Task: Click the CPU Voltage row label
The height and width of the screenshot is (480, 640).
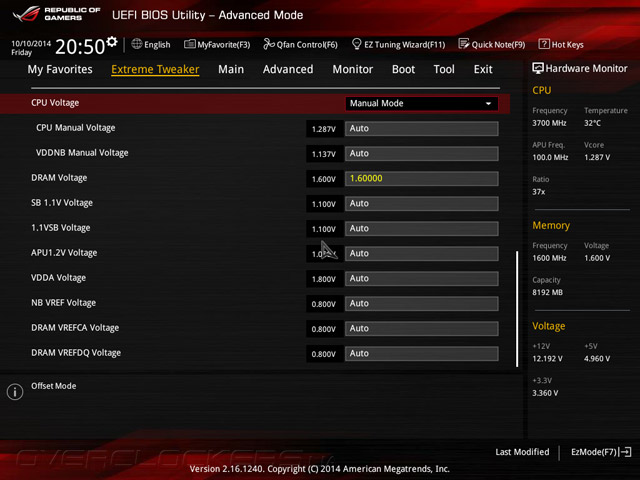Action: [55, 103]
